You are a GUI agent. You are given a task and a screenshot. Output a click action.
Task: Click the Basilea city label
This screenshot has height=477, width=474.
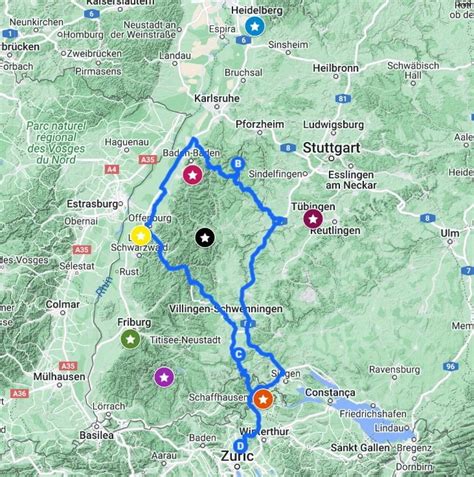point(96,435)
